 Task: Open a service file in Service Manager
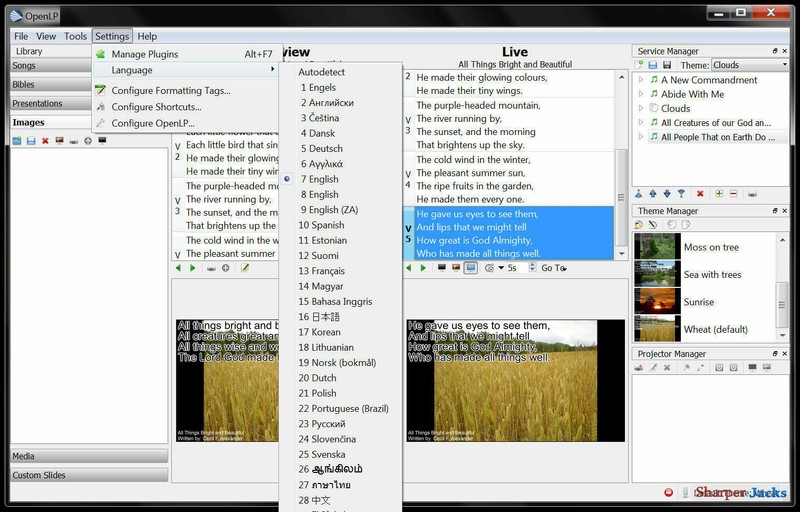[x=653, y=65]
